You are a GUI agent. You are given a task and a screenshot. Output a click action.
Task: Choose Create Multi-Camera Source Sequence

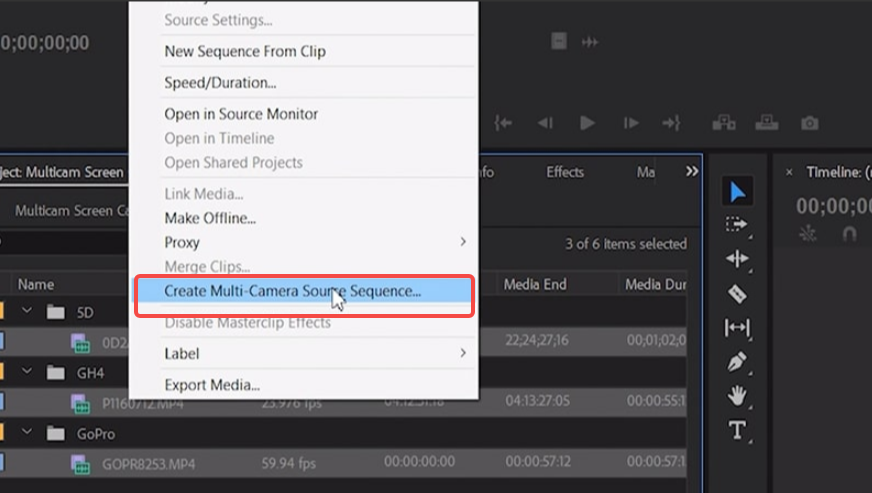[293, 291]
